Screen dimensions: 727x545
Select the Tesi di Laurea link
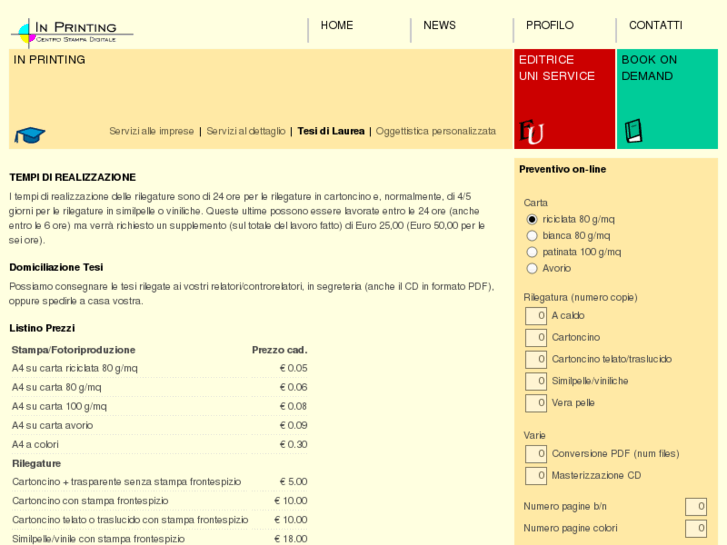tap(331, 131)
